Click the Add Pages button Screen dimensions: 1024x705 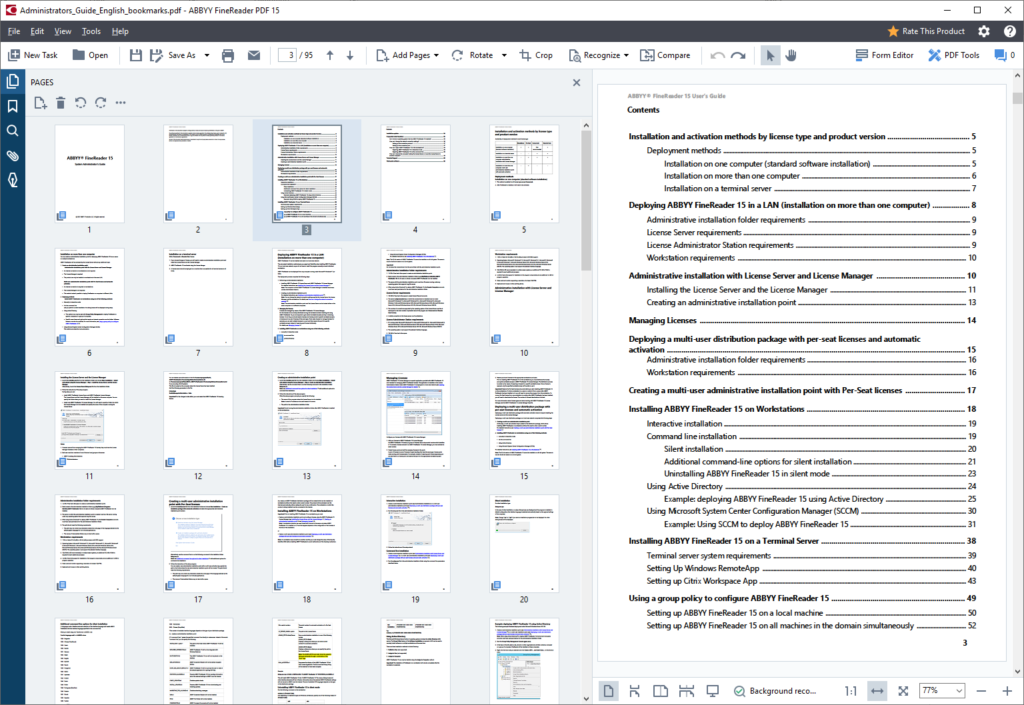[x=403, y=55]
